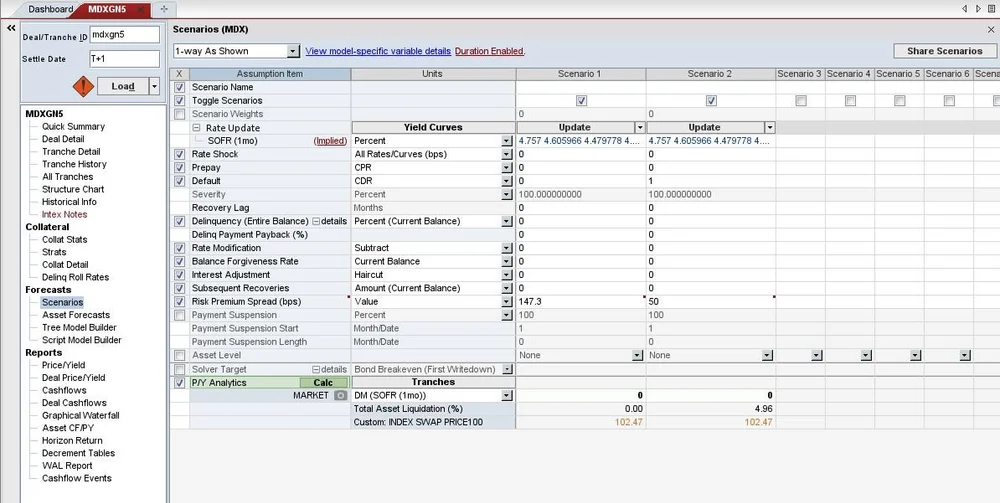The height and width of the screenshot is (503, 1000).
Task: Open Default CDR units dropdown
Action: (x=507, y=181)
